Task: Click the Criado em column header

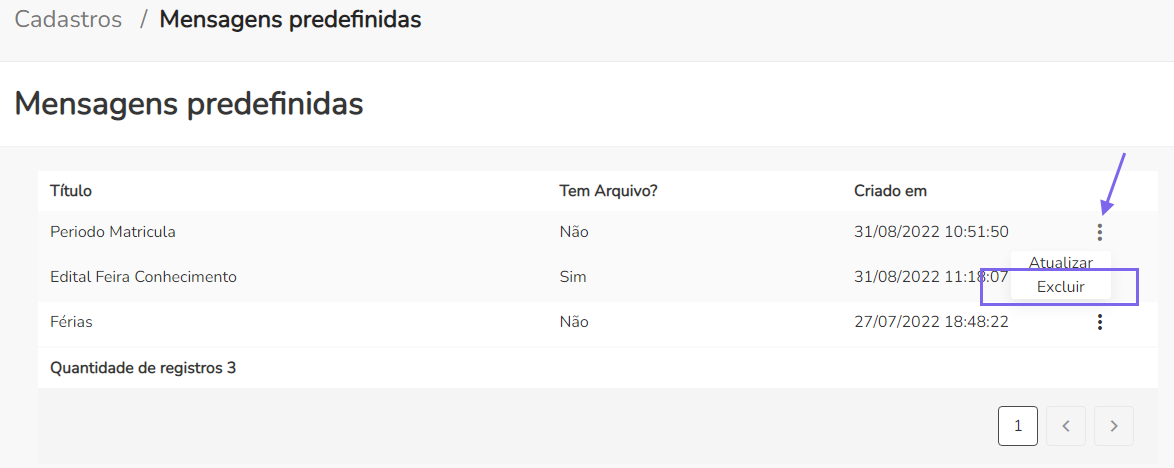Action: click(890, 191)
